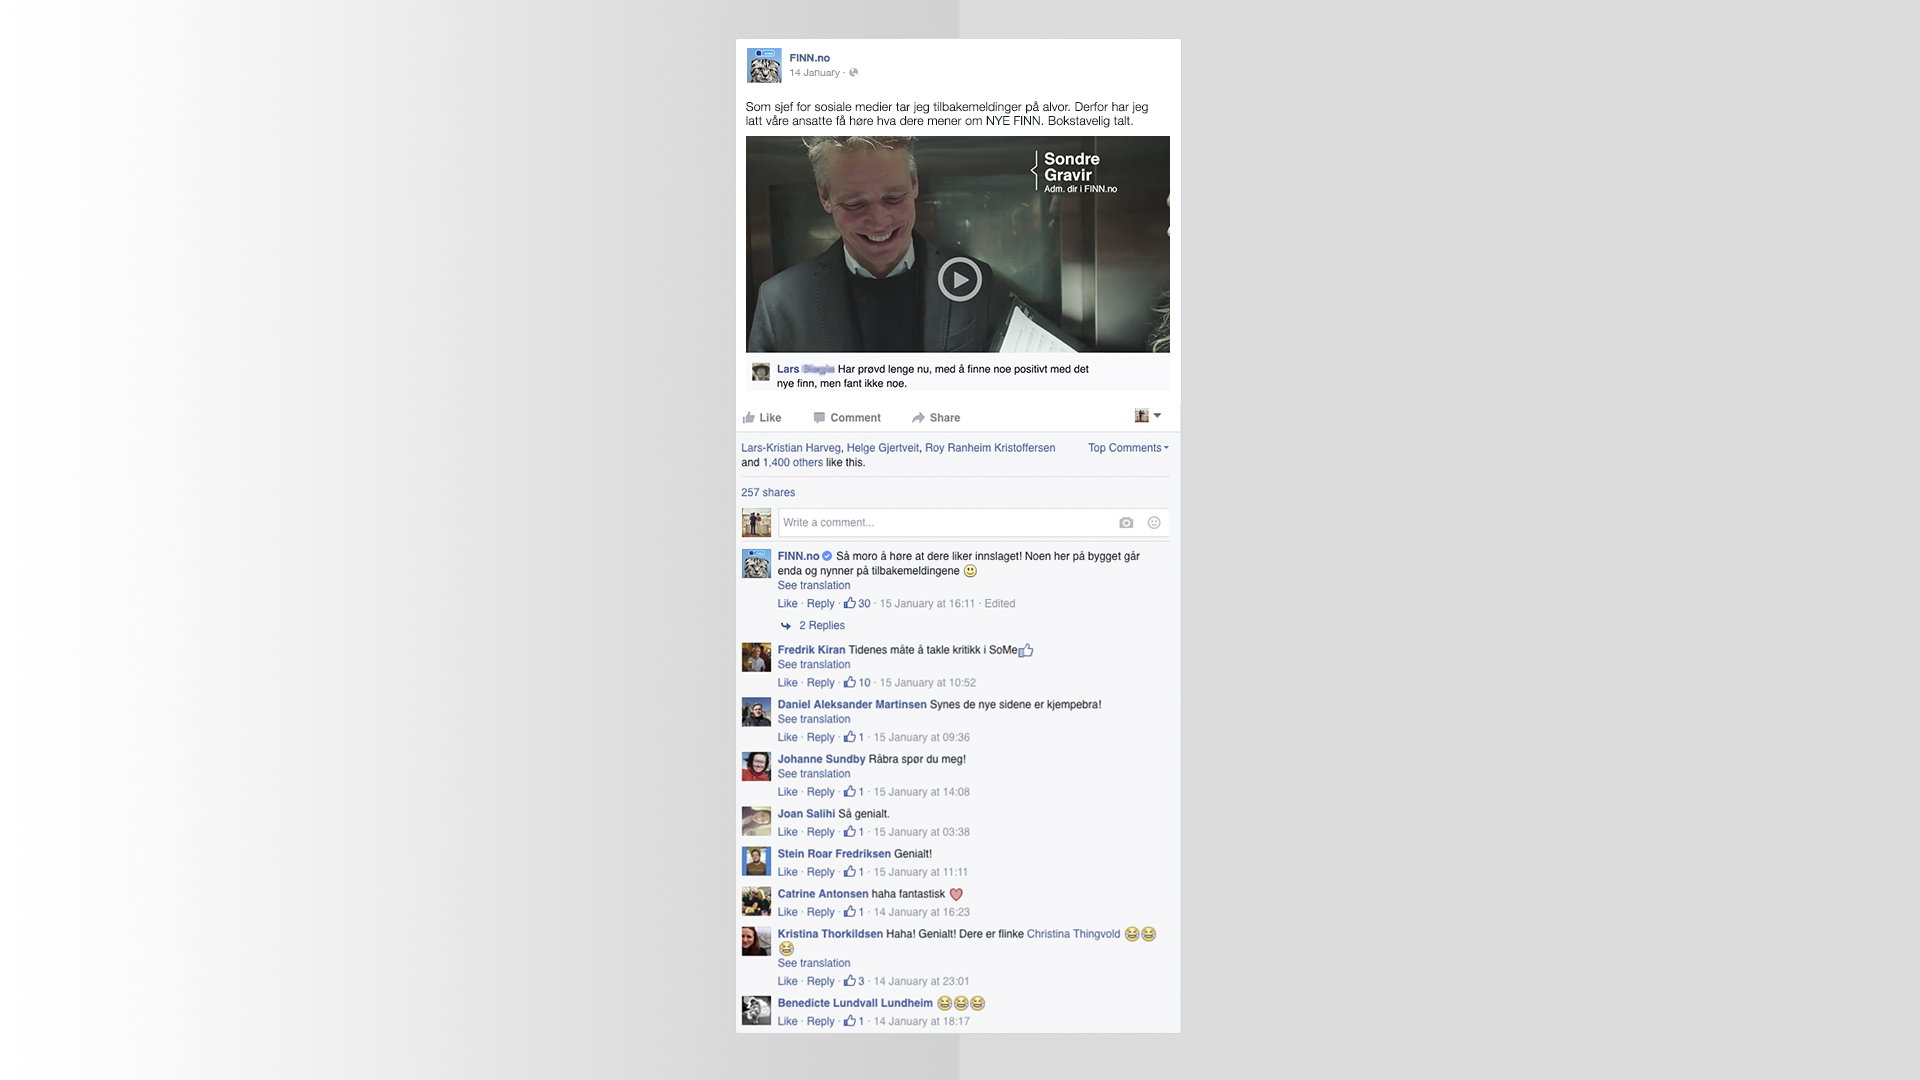Open Lars-Kristian Harveg's profile
Image resolution: width=1920 pixels, height=1080 pixels.
[x=791, y=448]
